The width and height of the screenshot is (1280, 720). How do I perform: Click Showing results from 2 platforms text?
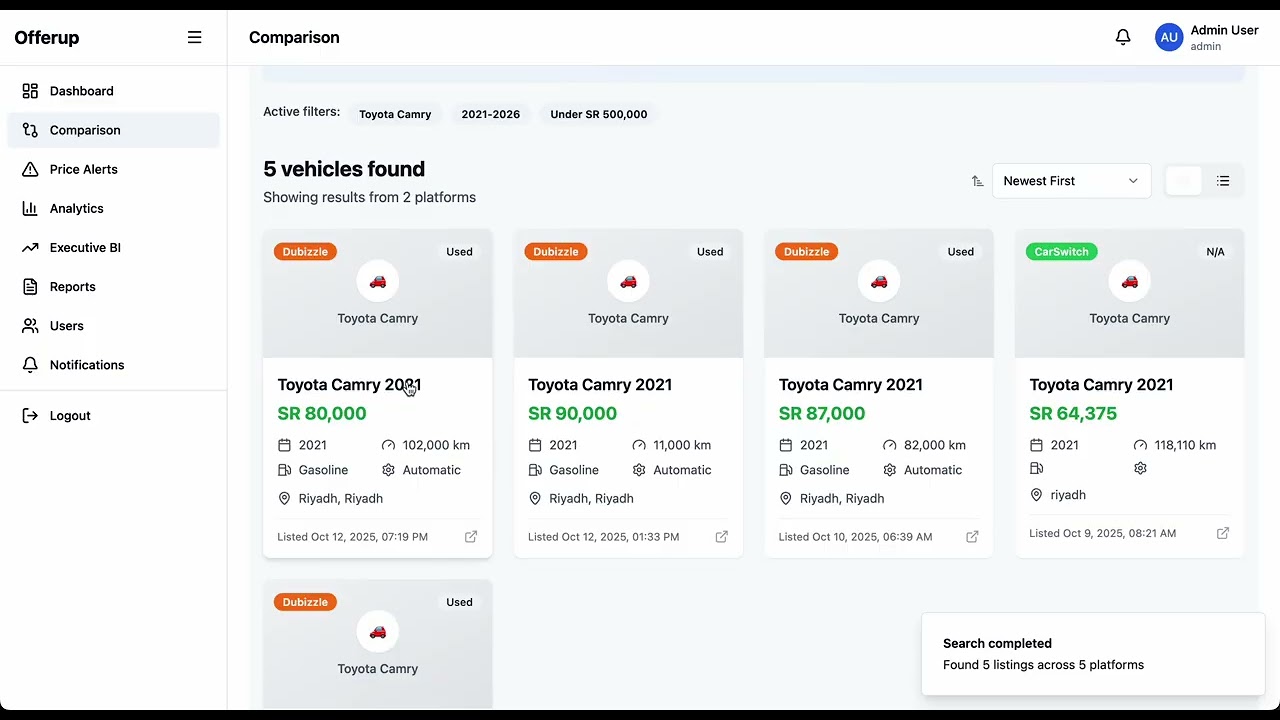369,197
